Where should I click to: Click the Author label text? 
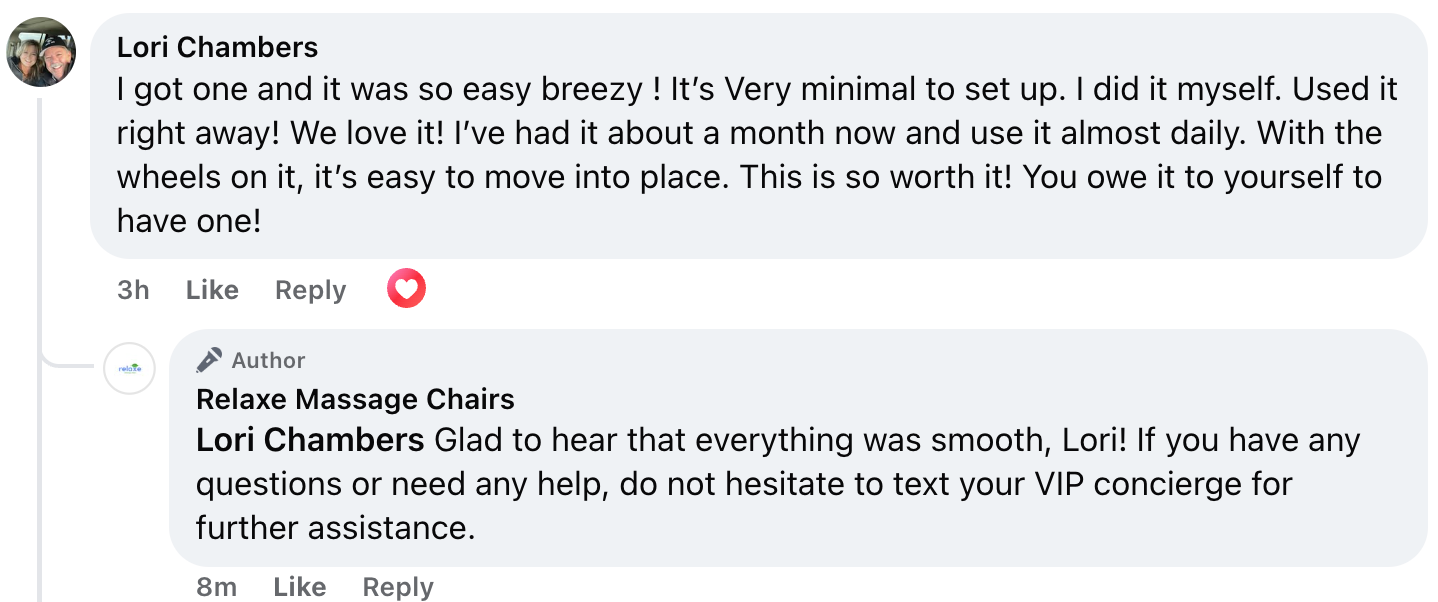coord(268,360)
